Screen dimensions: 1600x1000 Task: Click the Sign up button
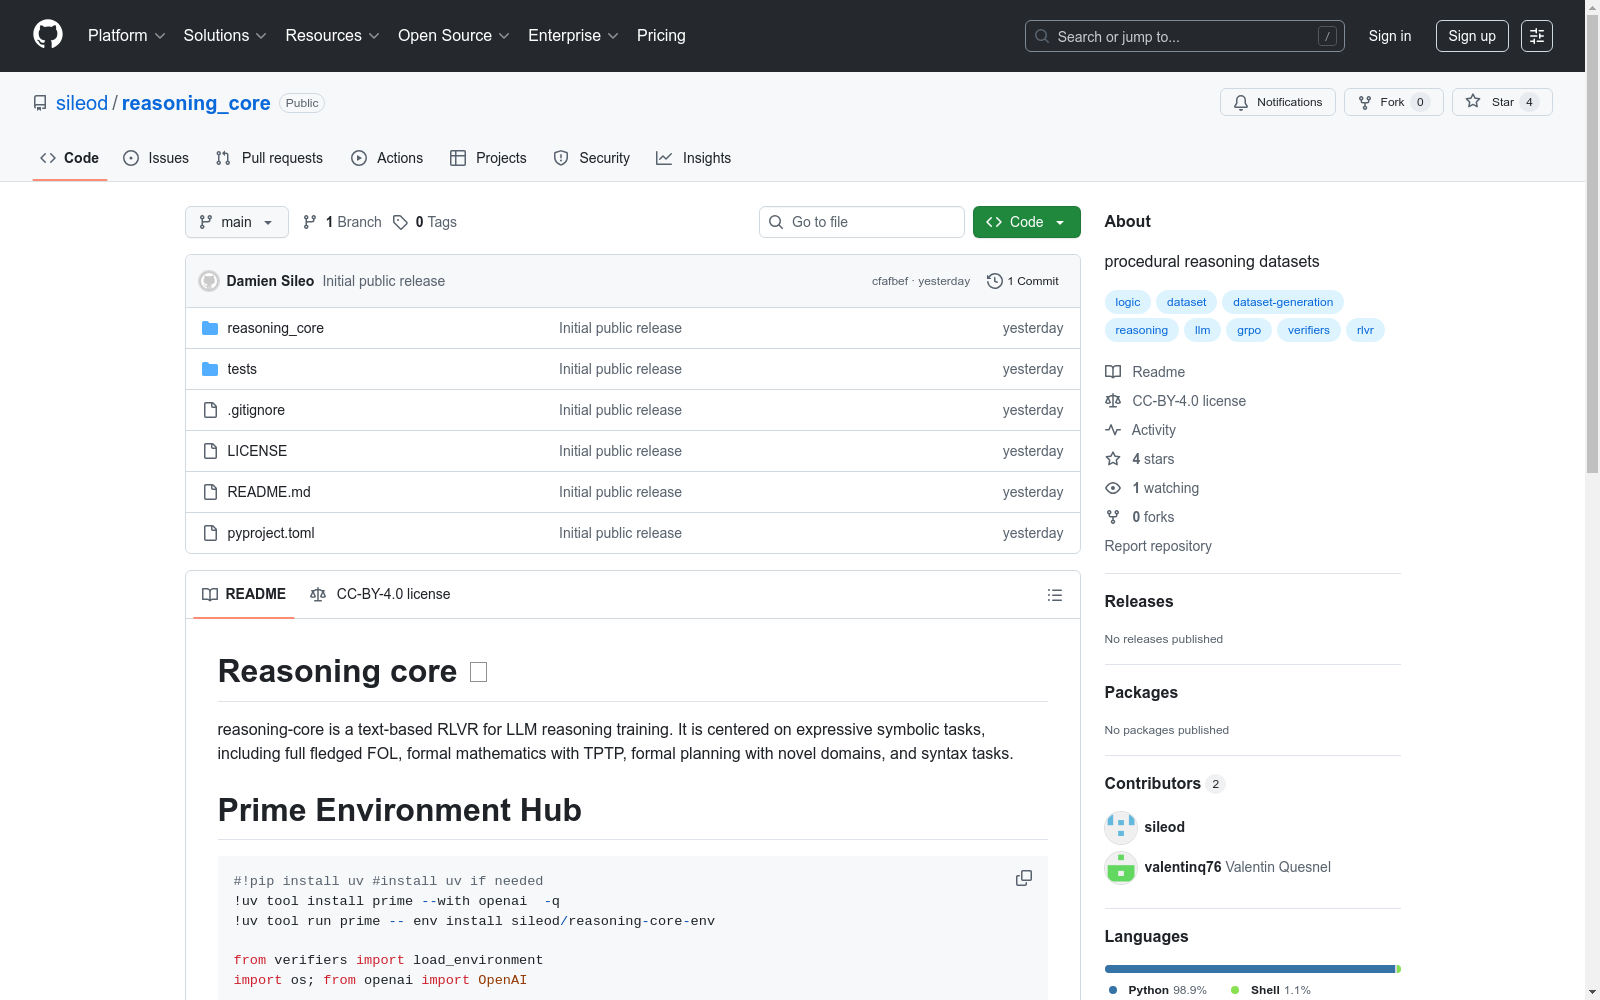(x=1472, y=36)
